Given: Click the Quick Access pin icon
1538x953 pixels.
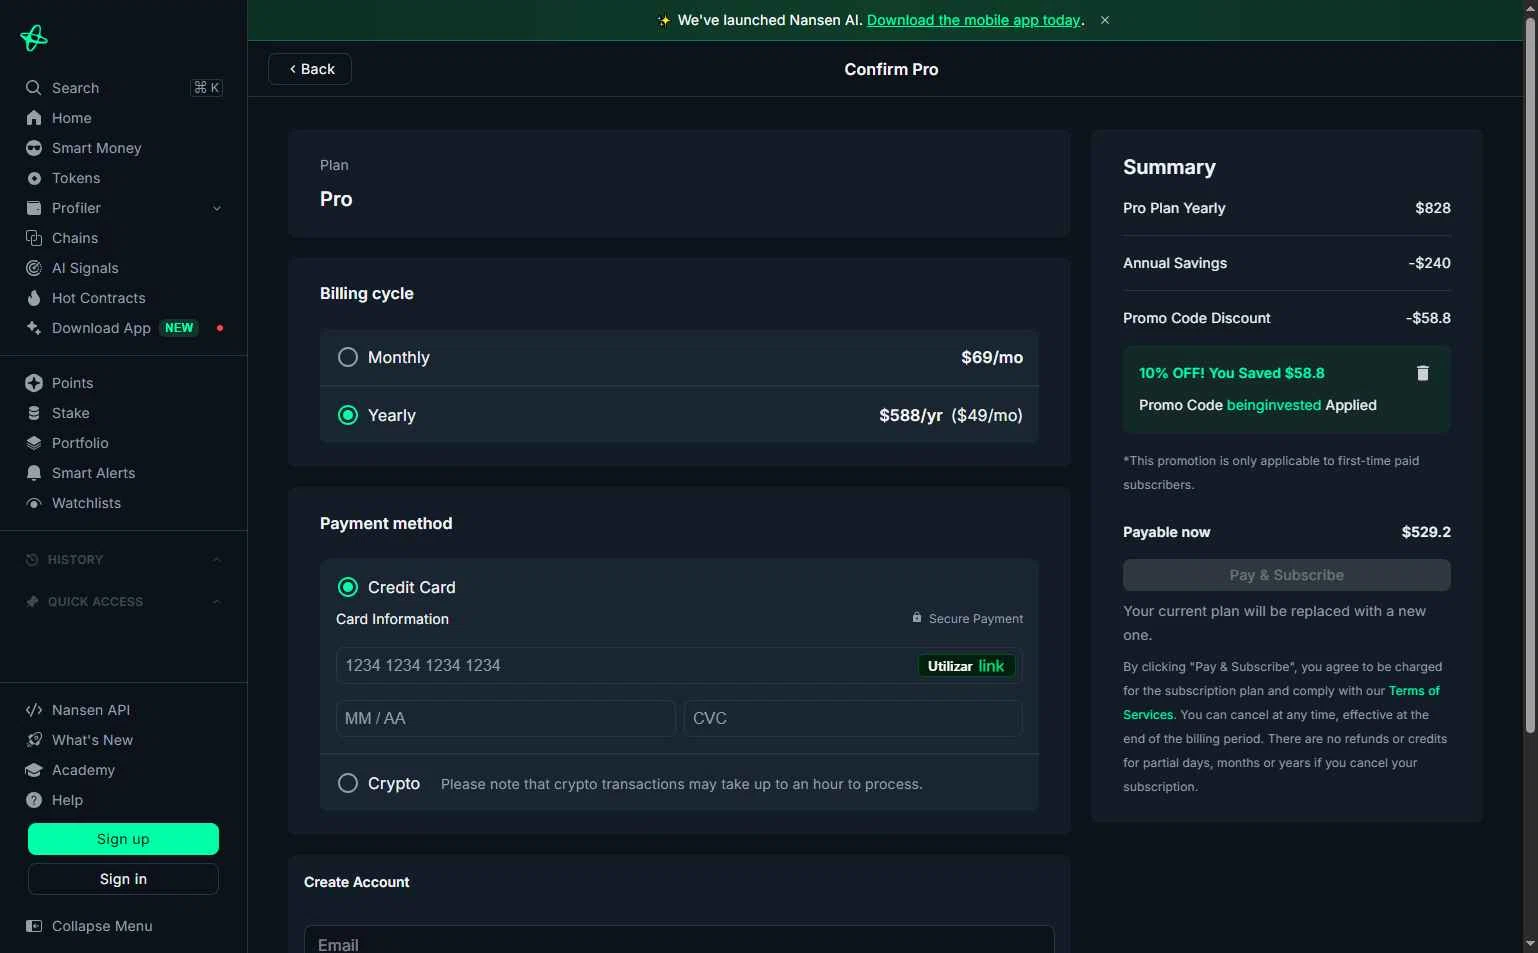Looking at the screenshot, I should (x=32, y=602).
